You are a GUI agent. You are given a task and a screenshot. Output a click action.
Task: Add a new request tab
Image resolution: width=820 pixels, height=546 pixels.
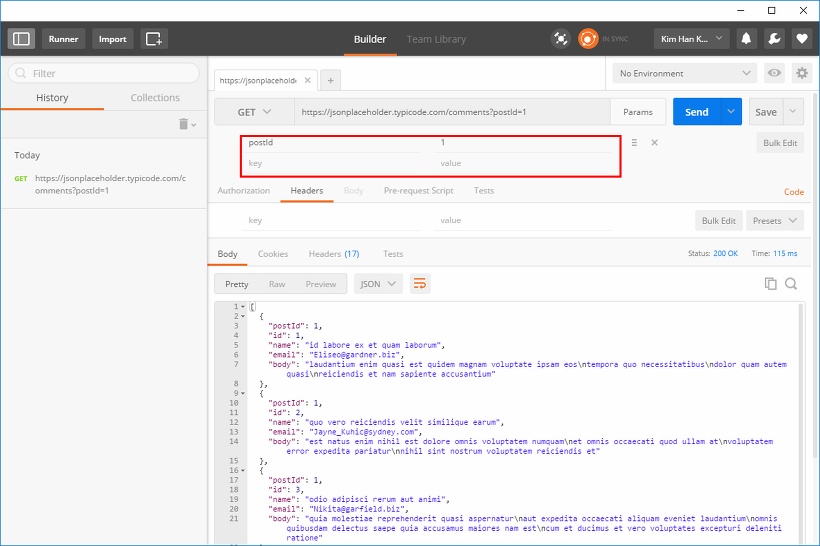tap(331, 80)
